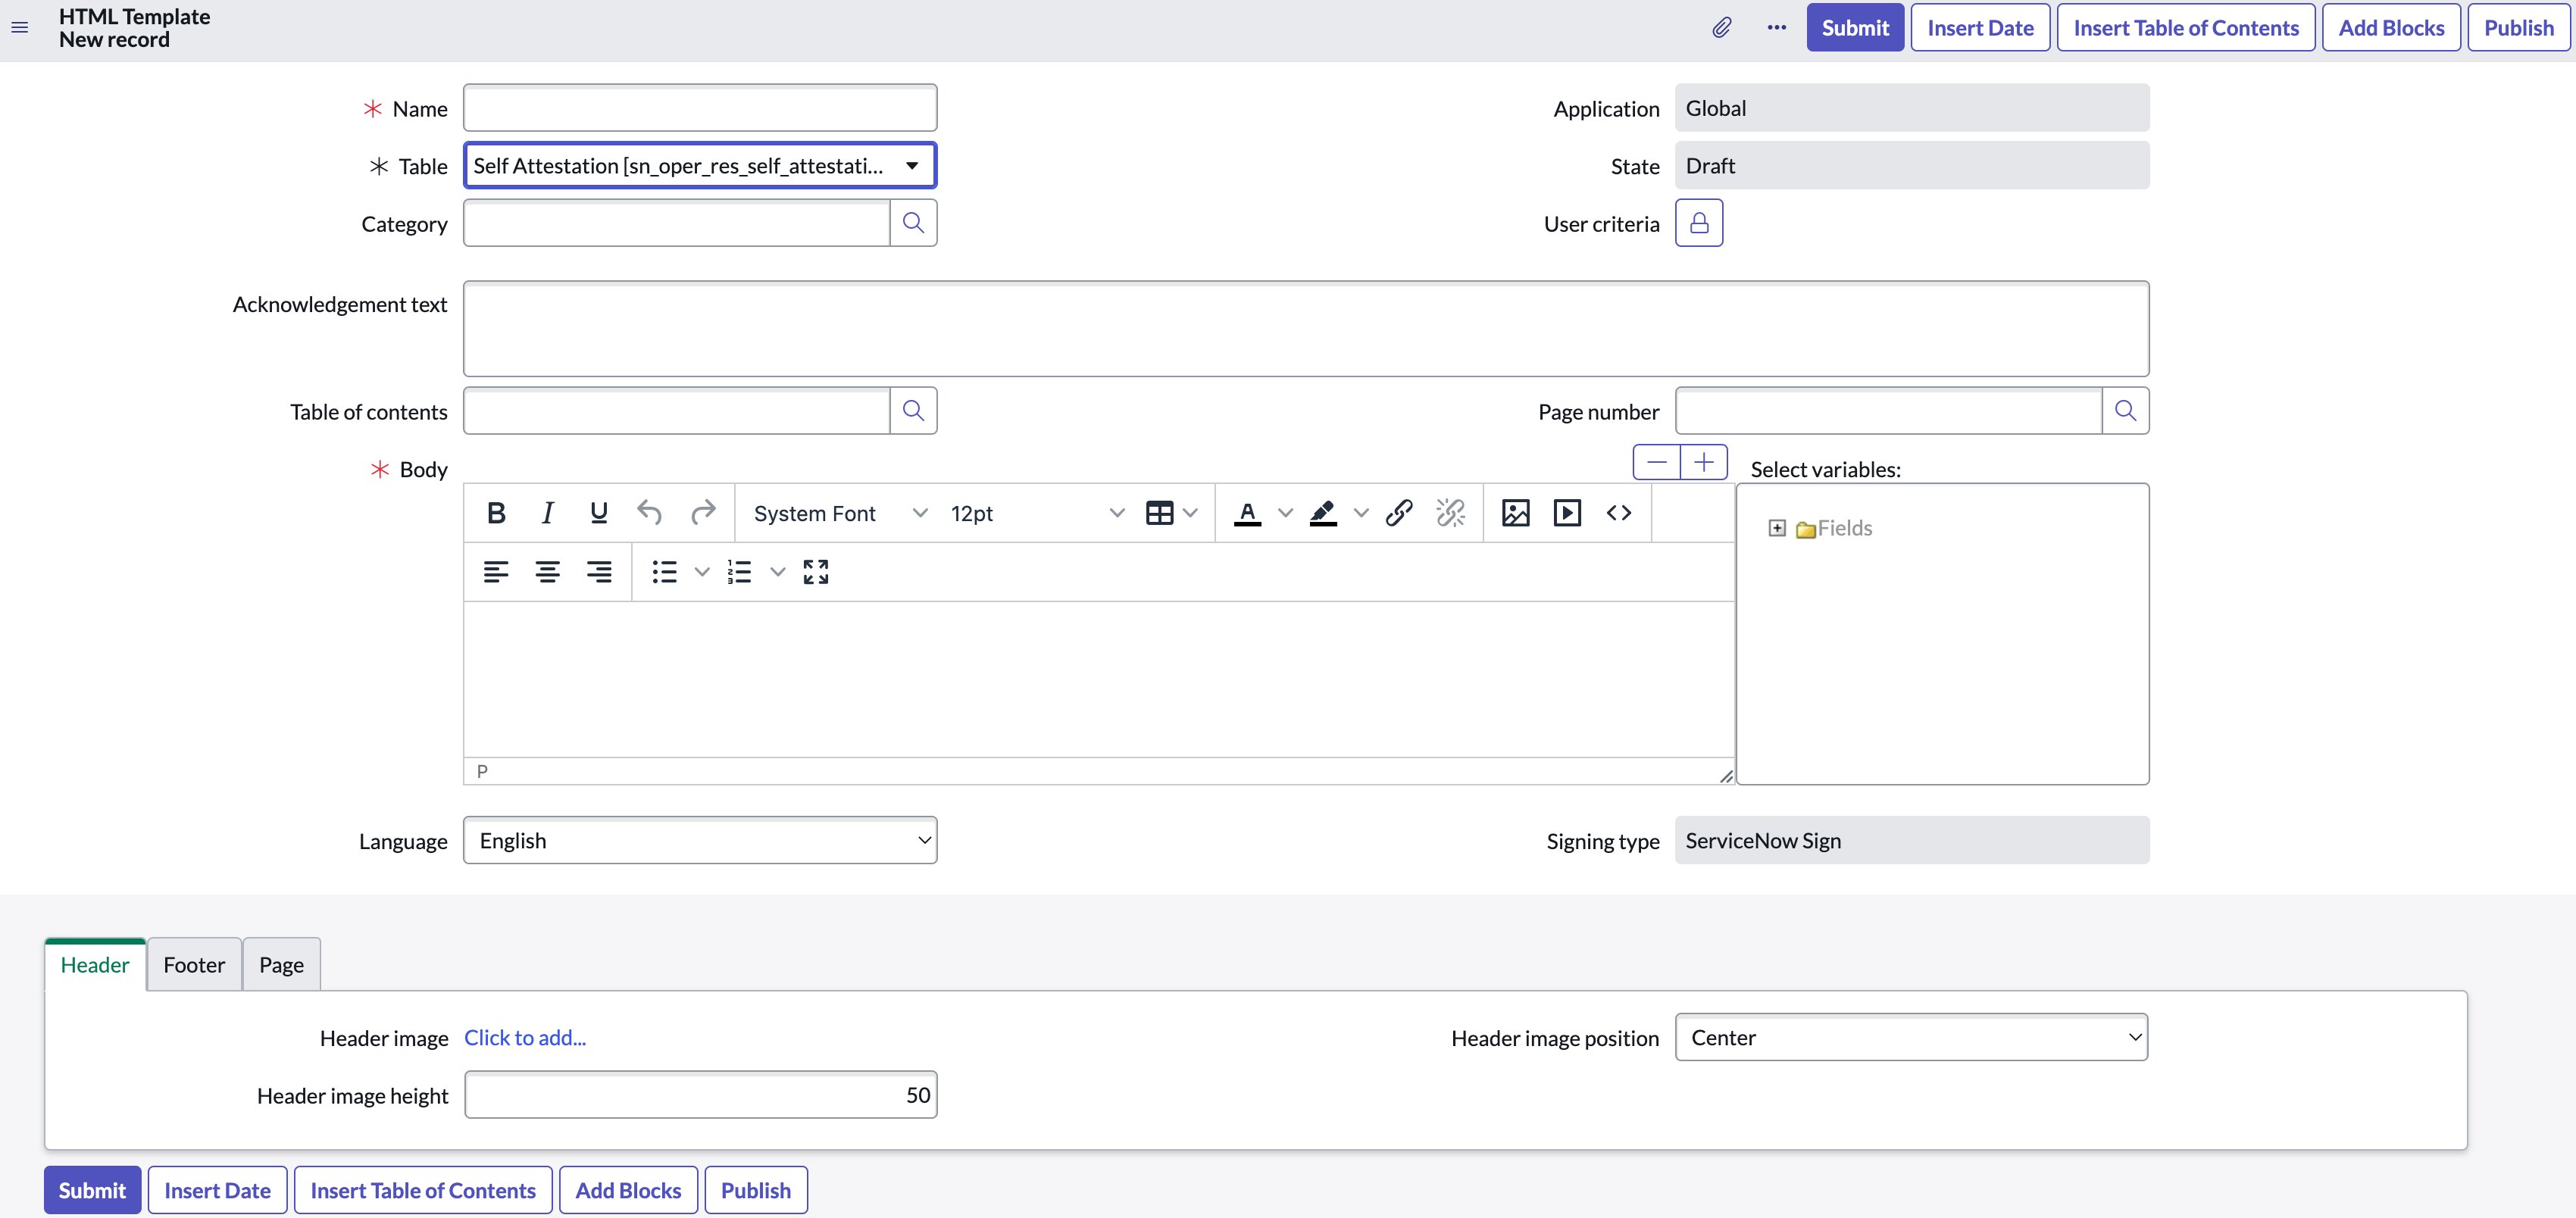The image size is (2576, 1218).
Task: Open the source code view icon
Action: tap(1618, 513)
